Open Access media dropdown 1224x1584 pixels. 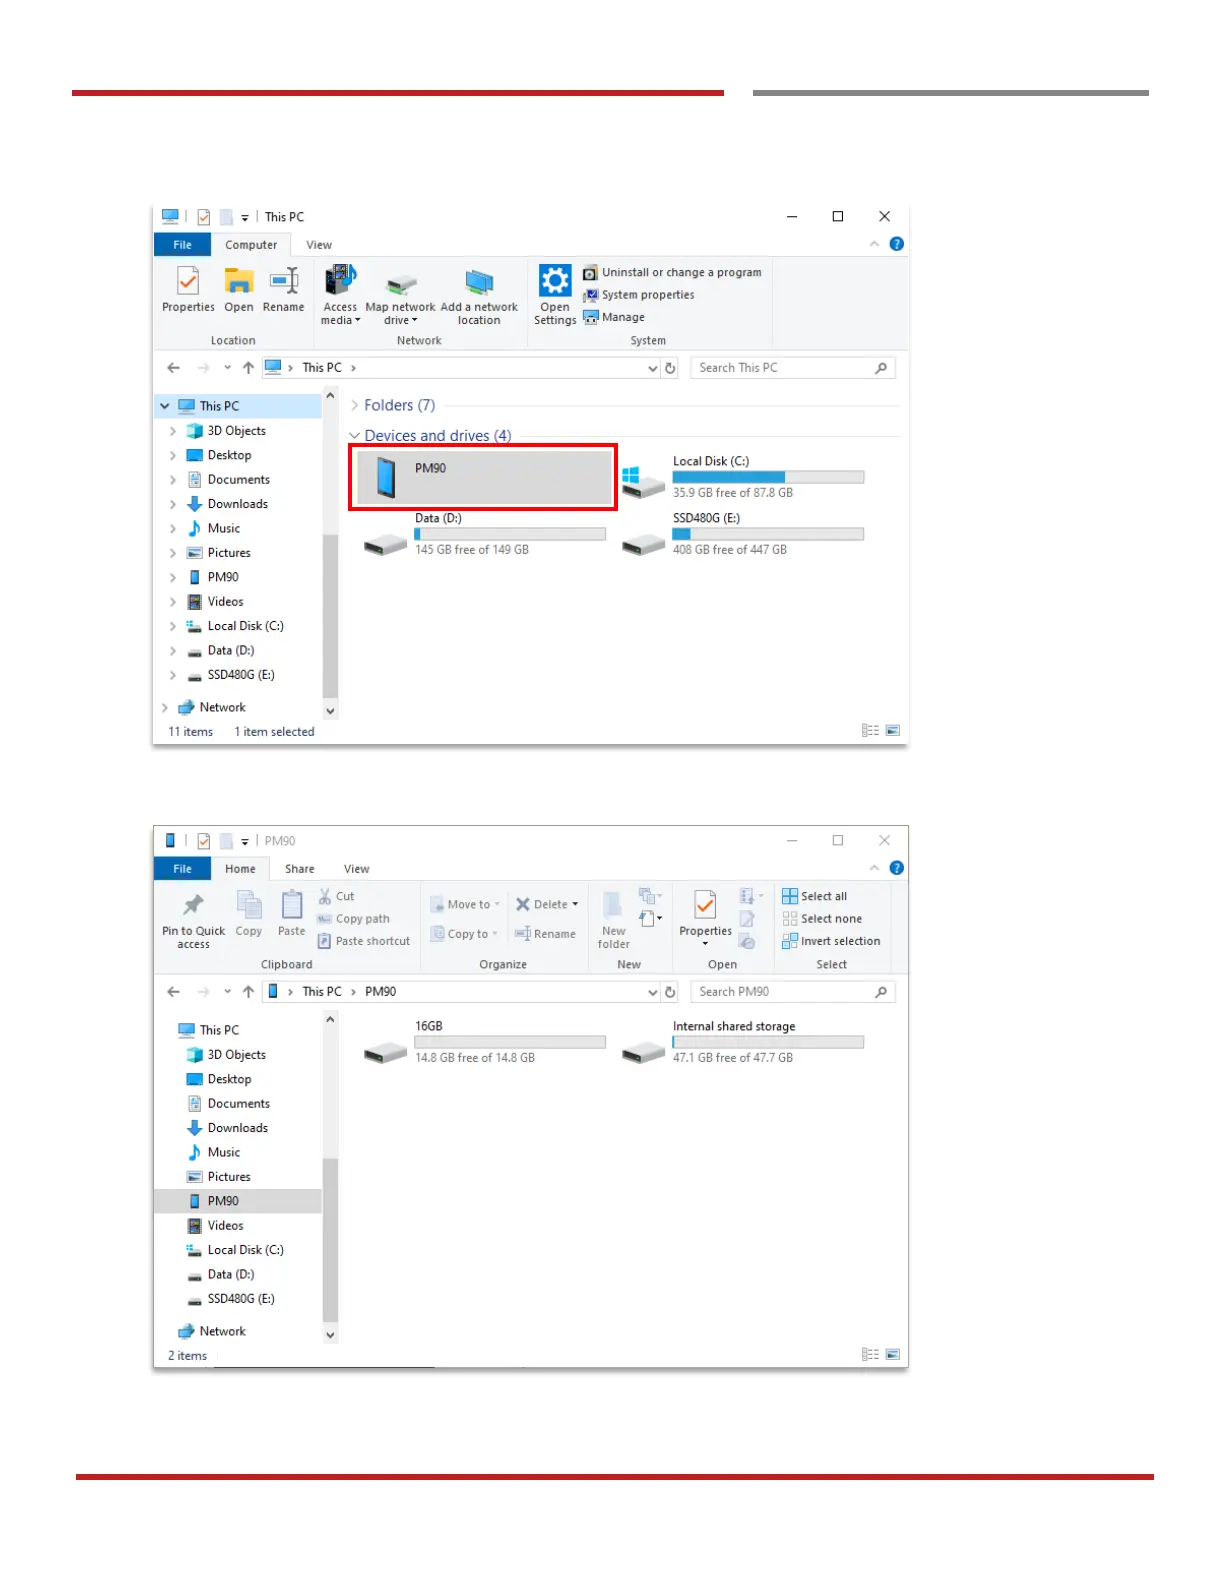pos(340,295)
